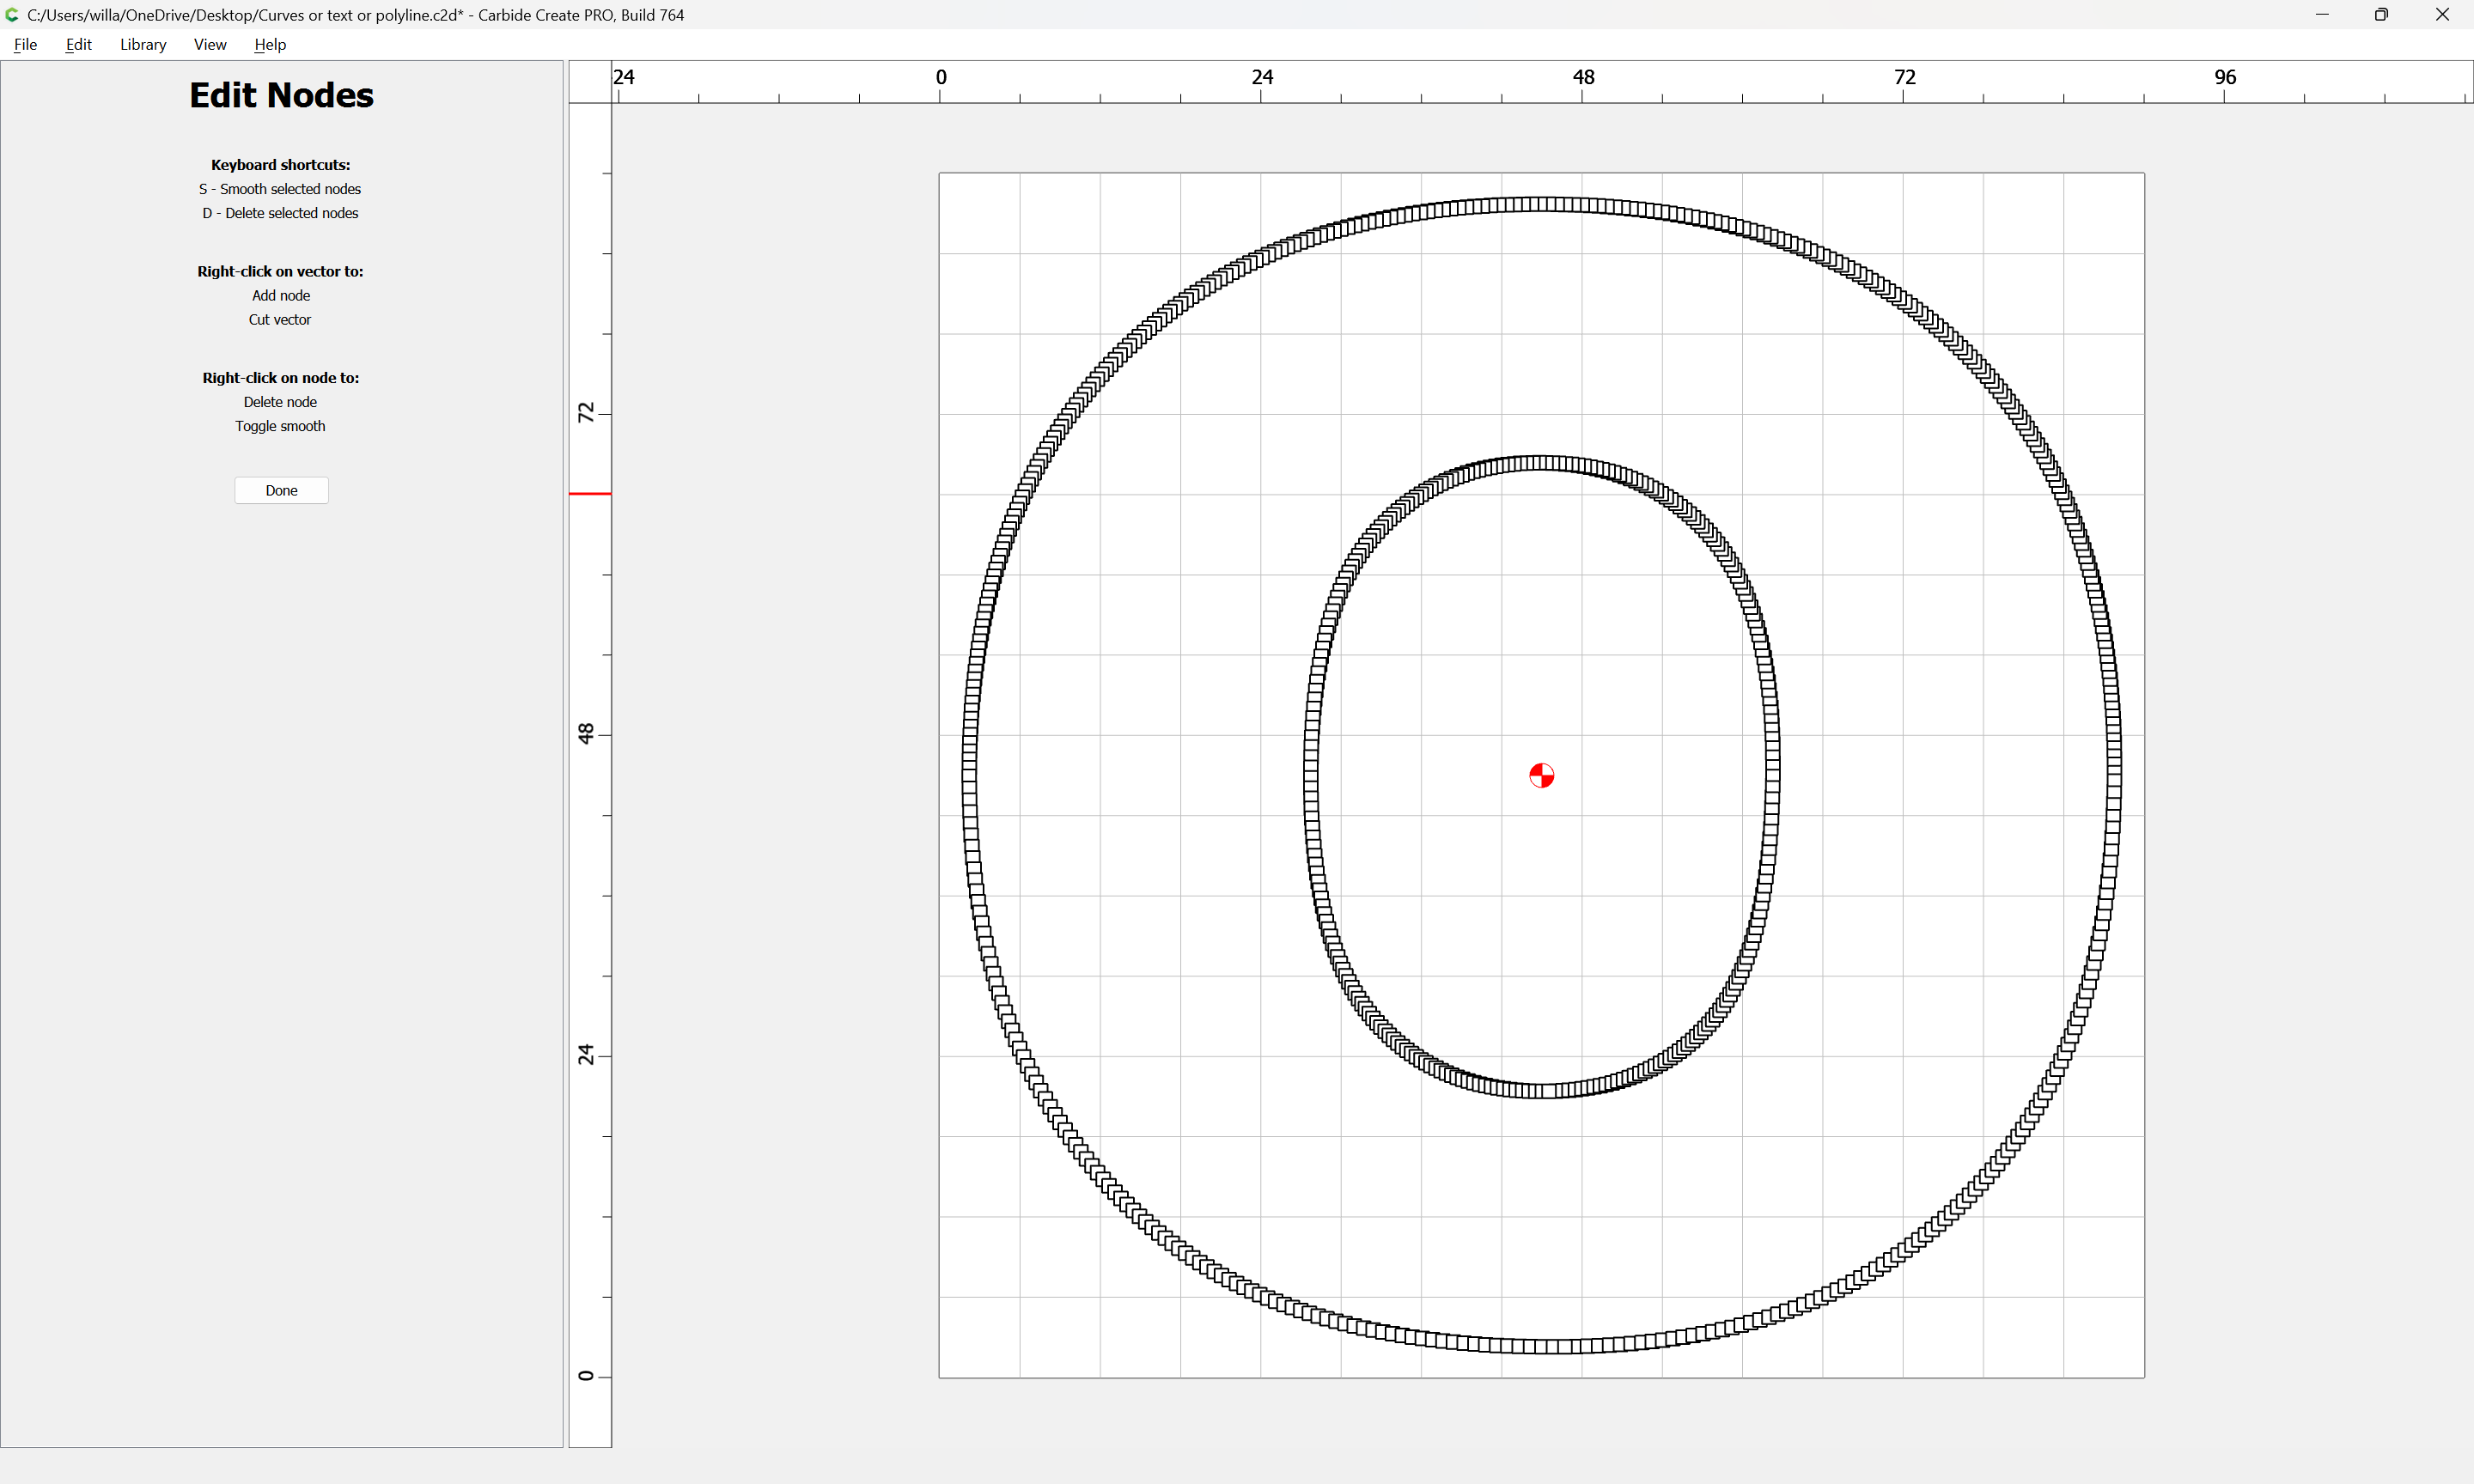Click the Carbide Create app icon in title bar
Viewport: 2474px width, 1484px height.
point(12,14)
